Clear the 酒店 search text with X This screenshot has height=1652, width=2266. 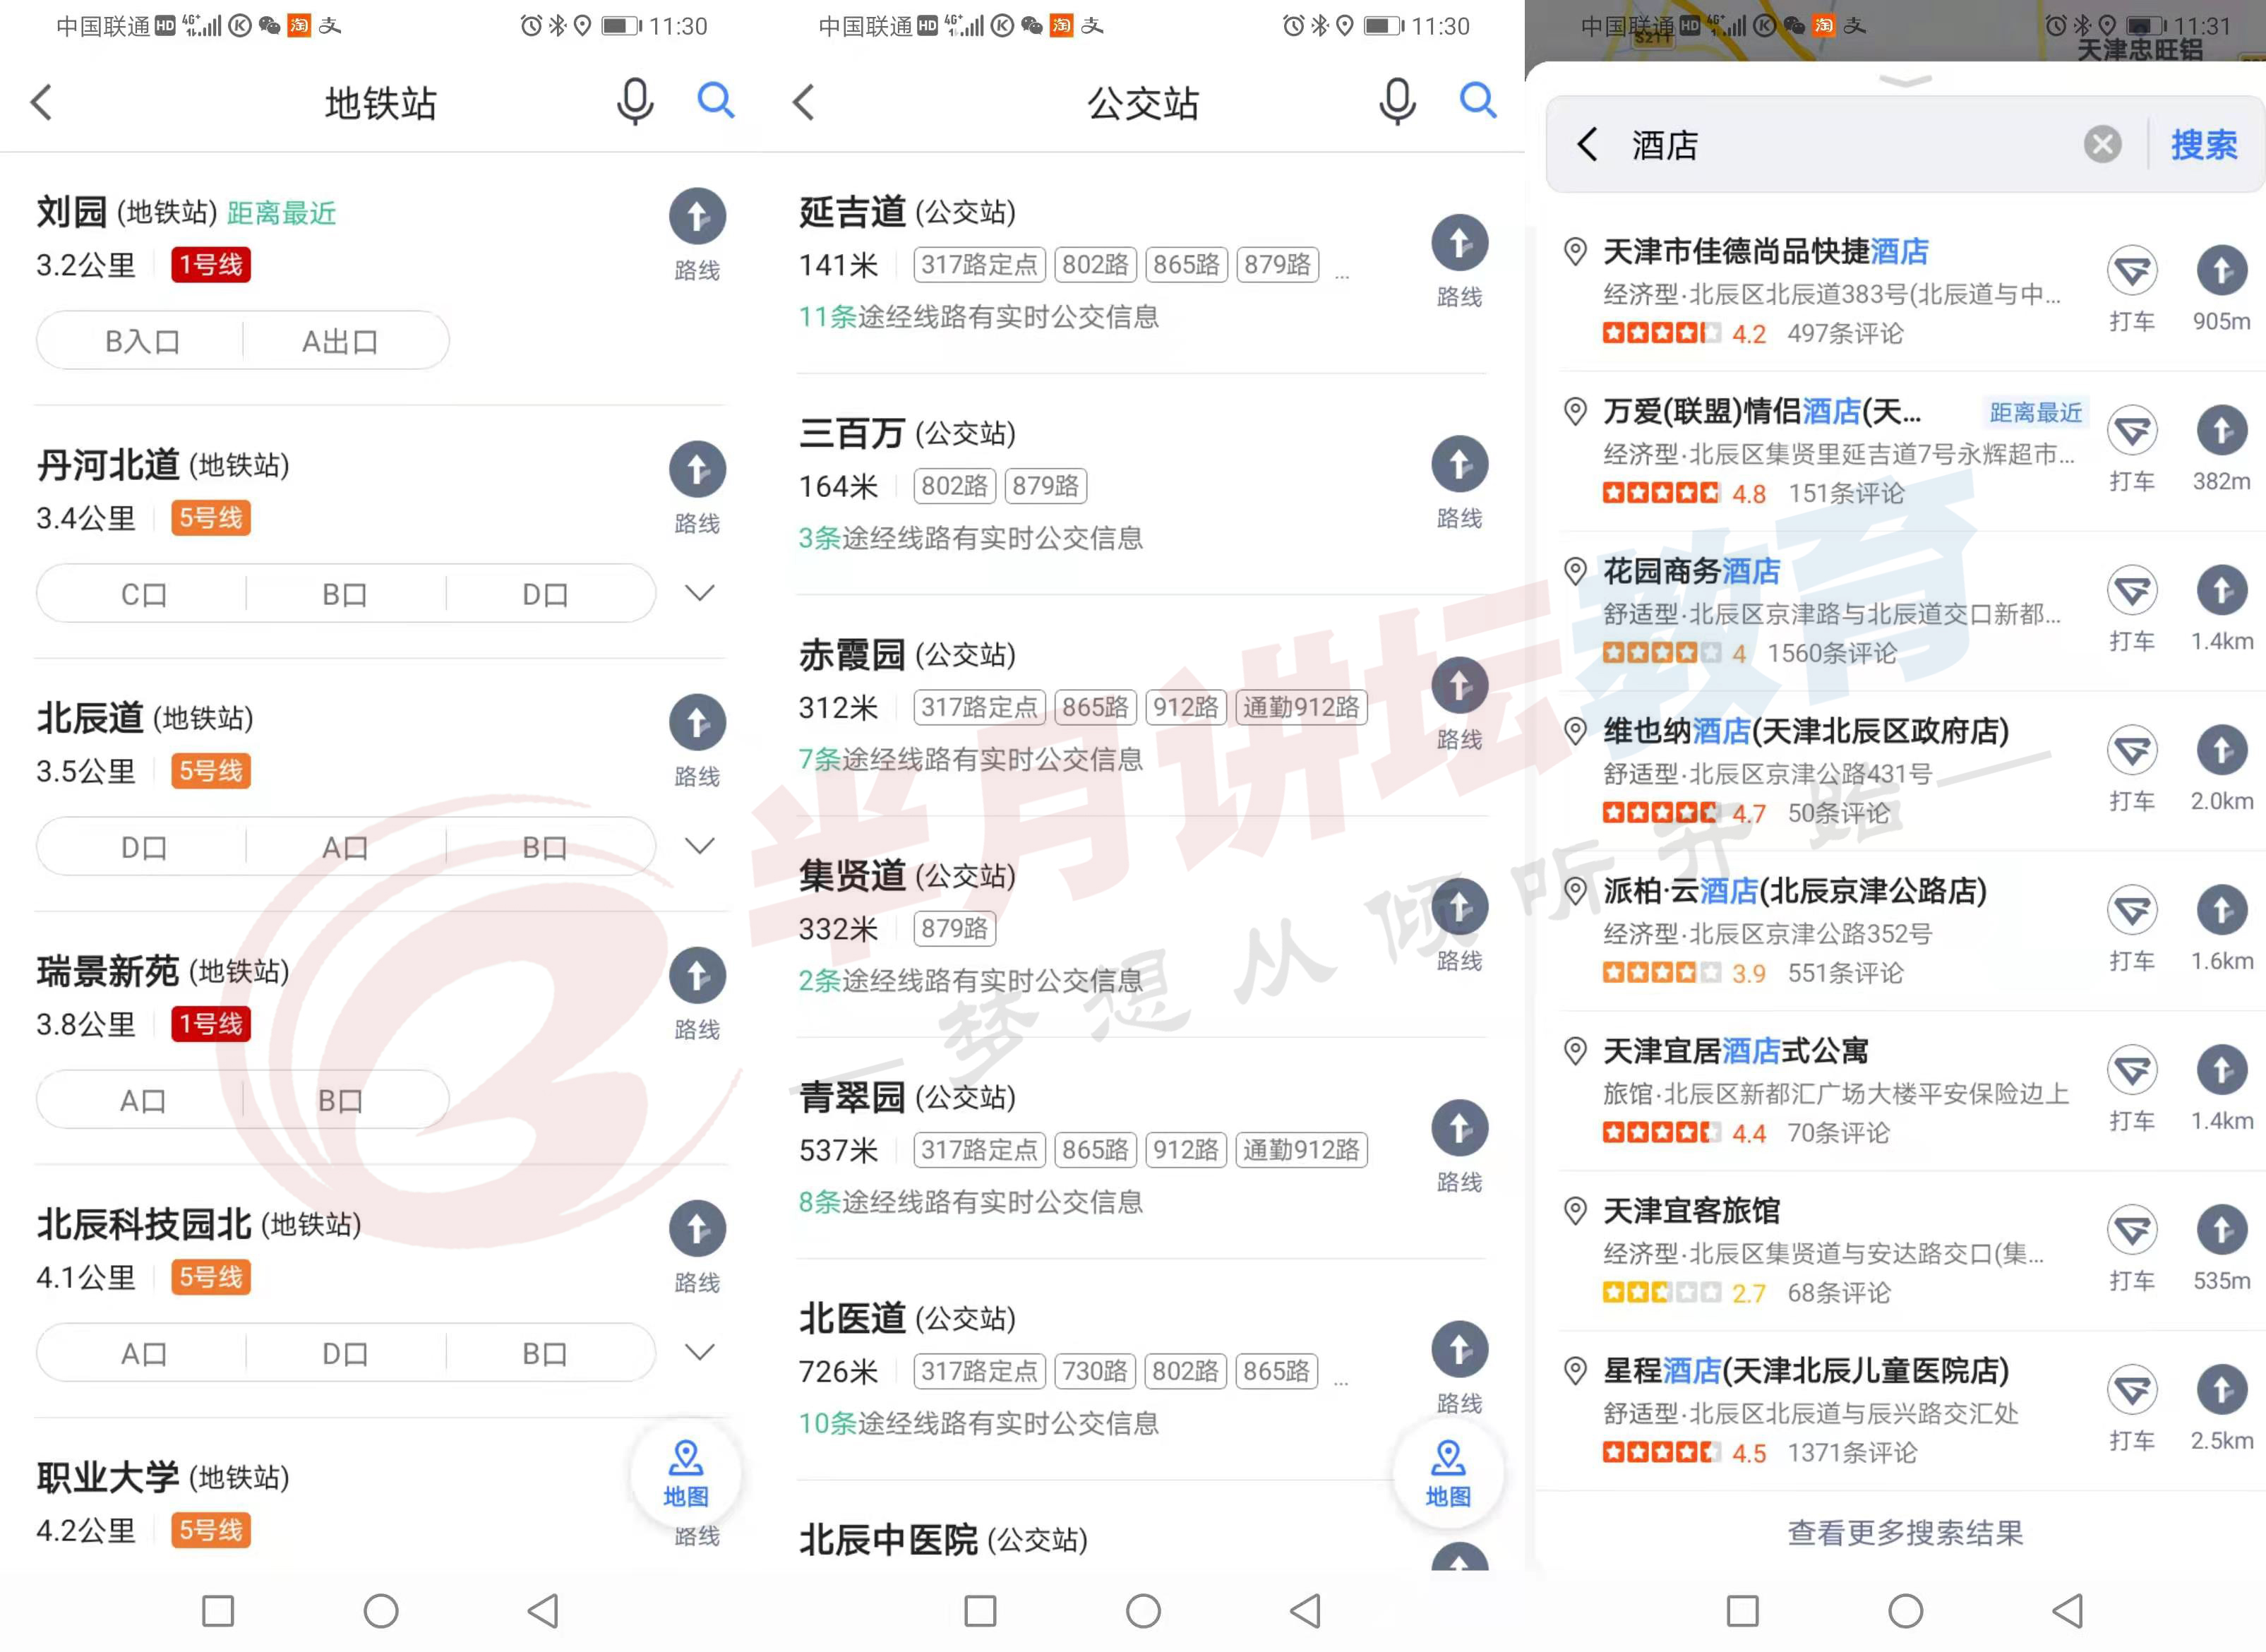click(2102, 145)
